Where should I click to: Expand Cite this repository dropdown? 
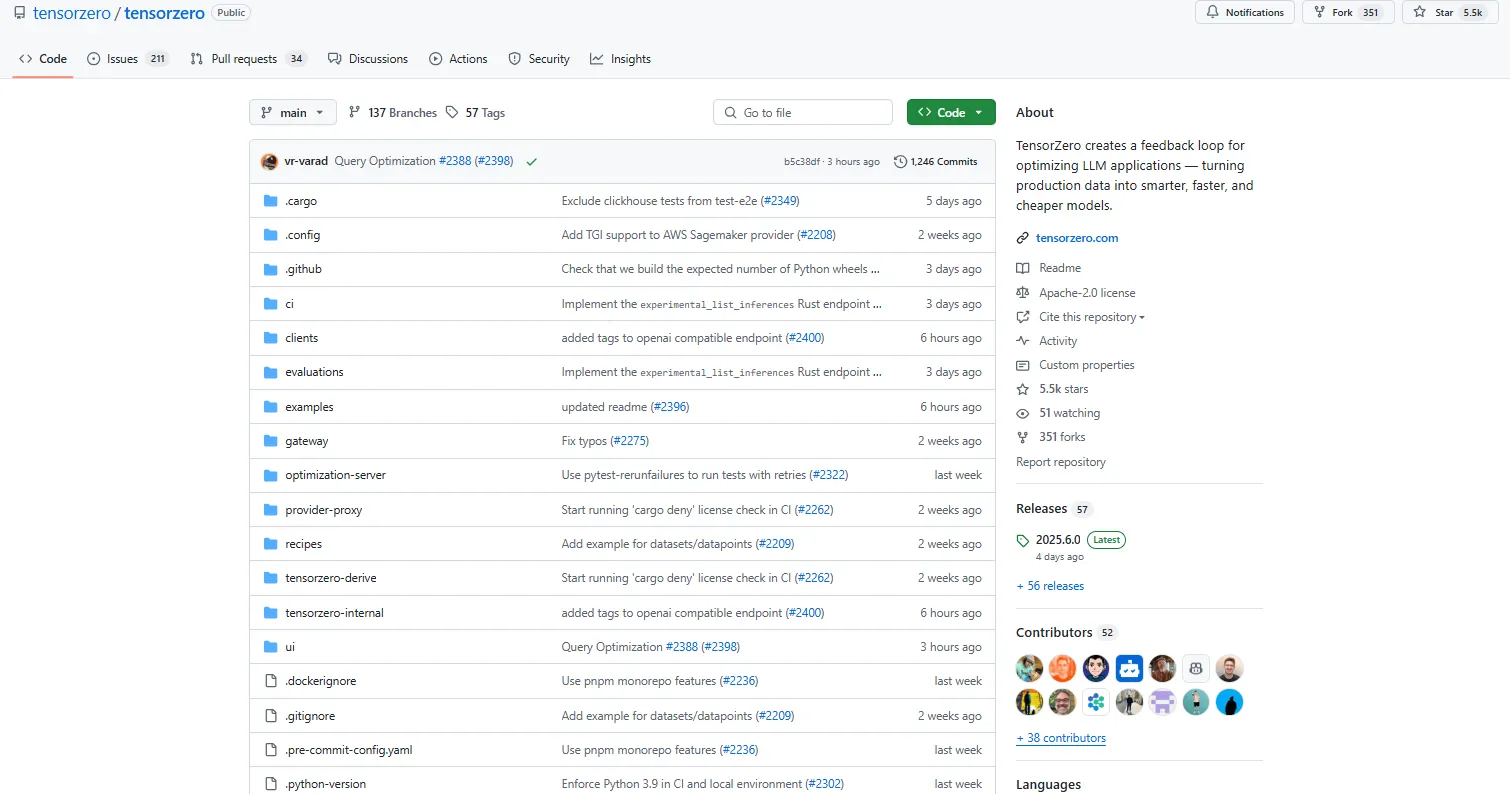point(1091,317)
